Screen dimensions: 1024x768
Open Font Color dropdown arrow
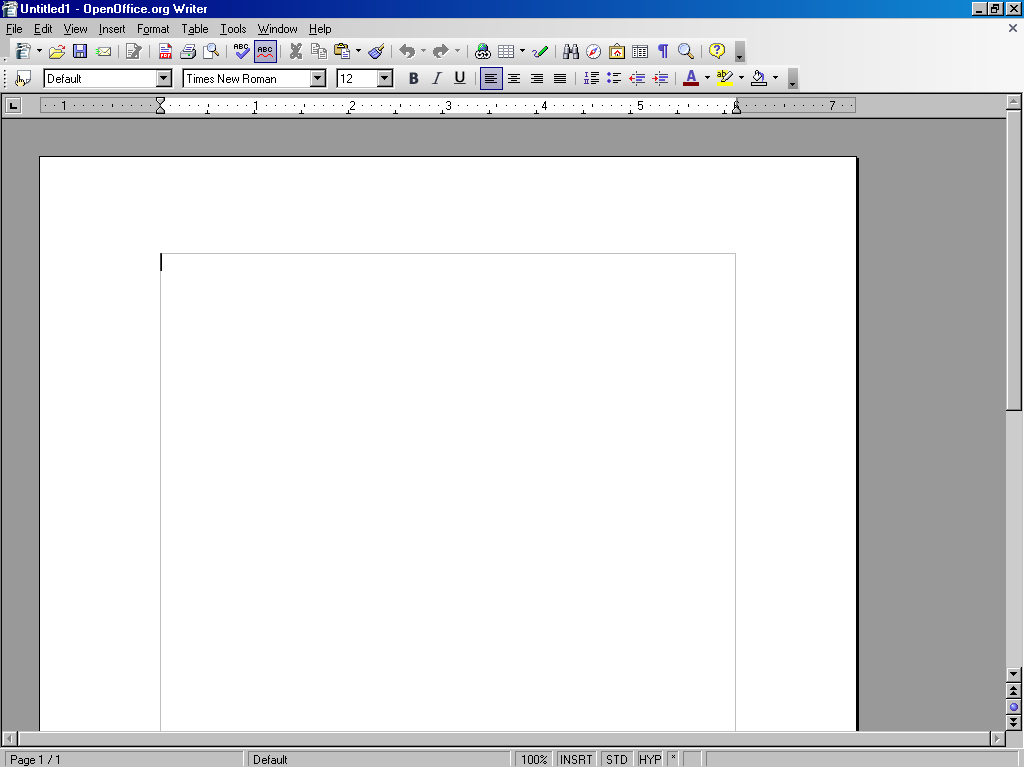coord(707,78)
